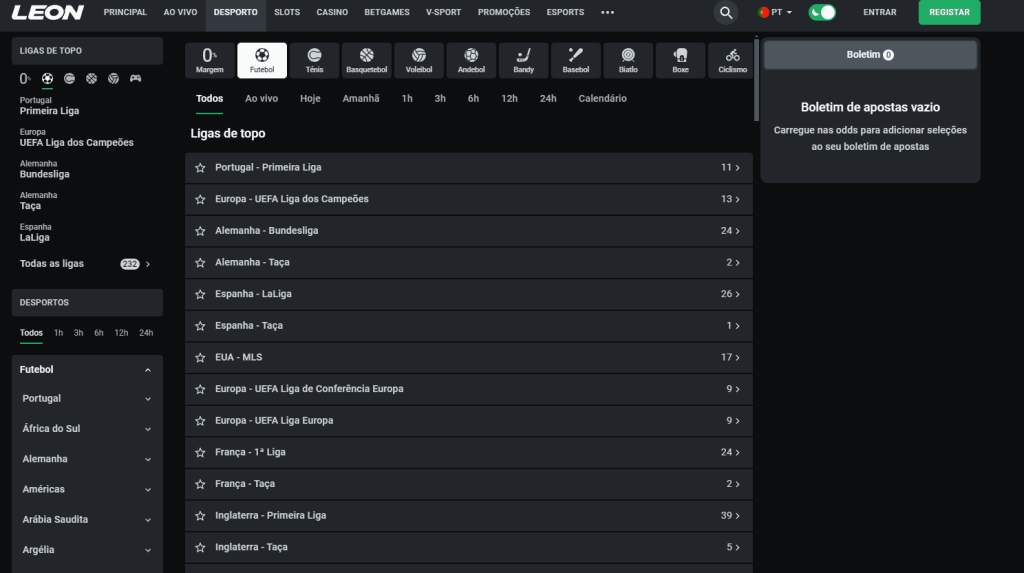The image size is (1024, 573).
Task: Select 3h filter in Desportos sidebar
Action: pyautogui.click(x=78, y=333)
